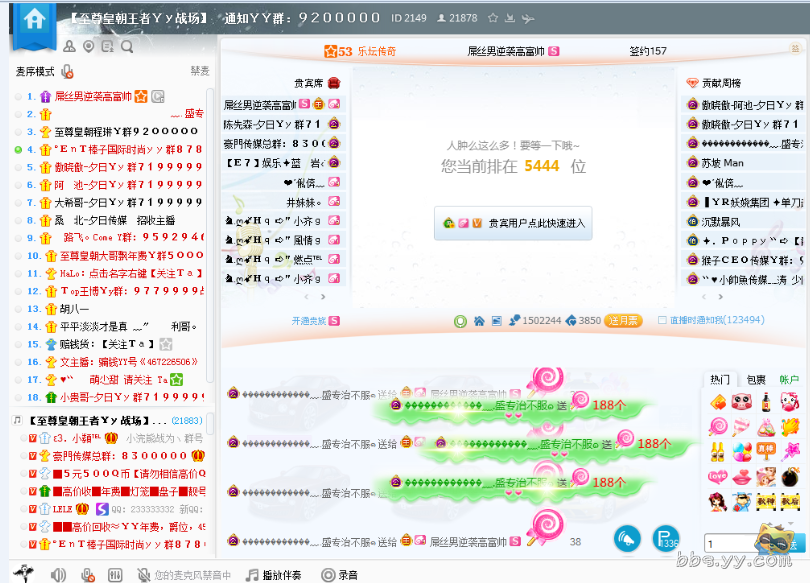Select the red lips gift
Screen dimensions: 810x583
point(742,477)
